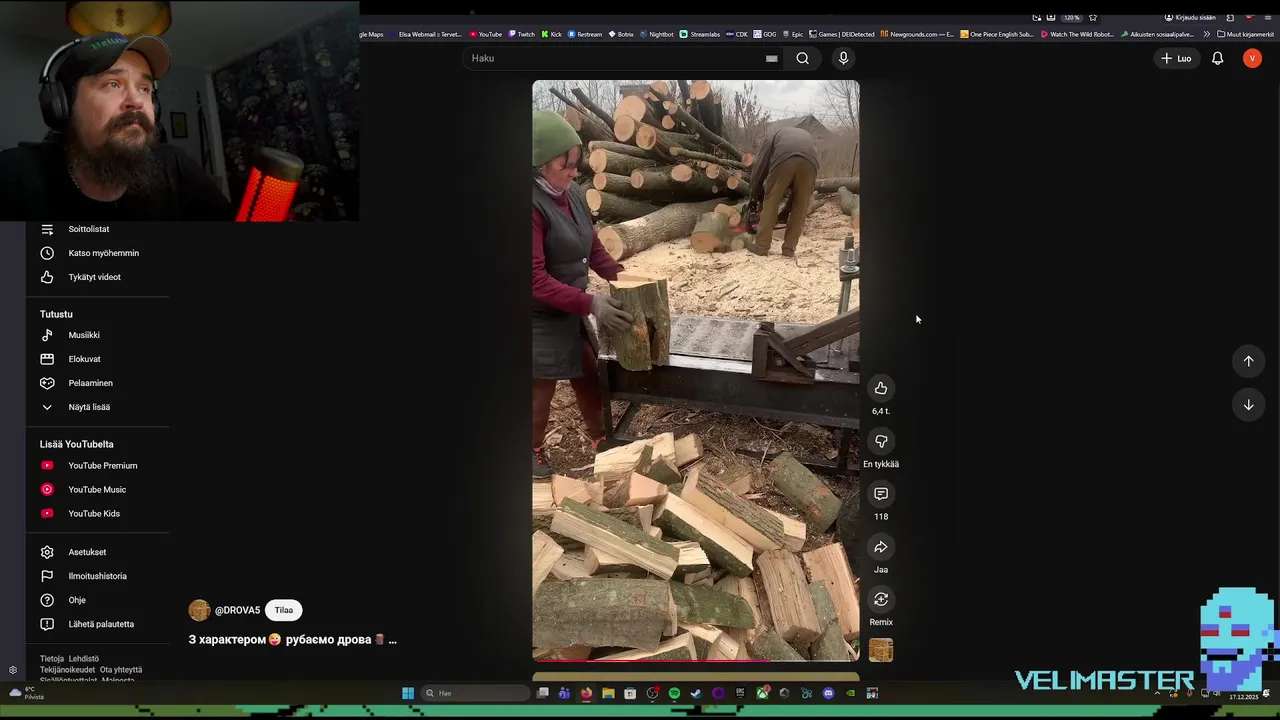Switch to Firefox in the taskbar
Screen dimensions: 1280x720
(x=586, y=693)
